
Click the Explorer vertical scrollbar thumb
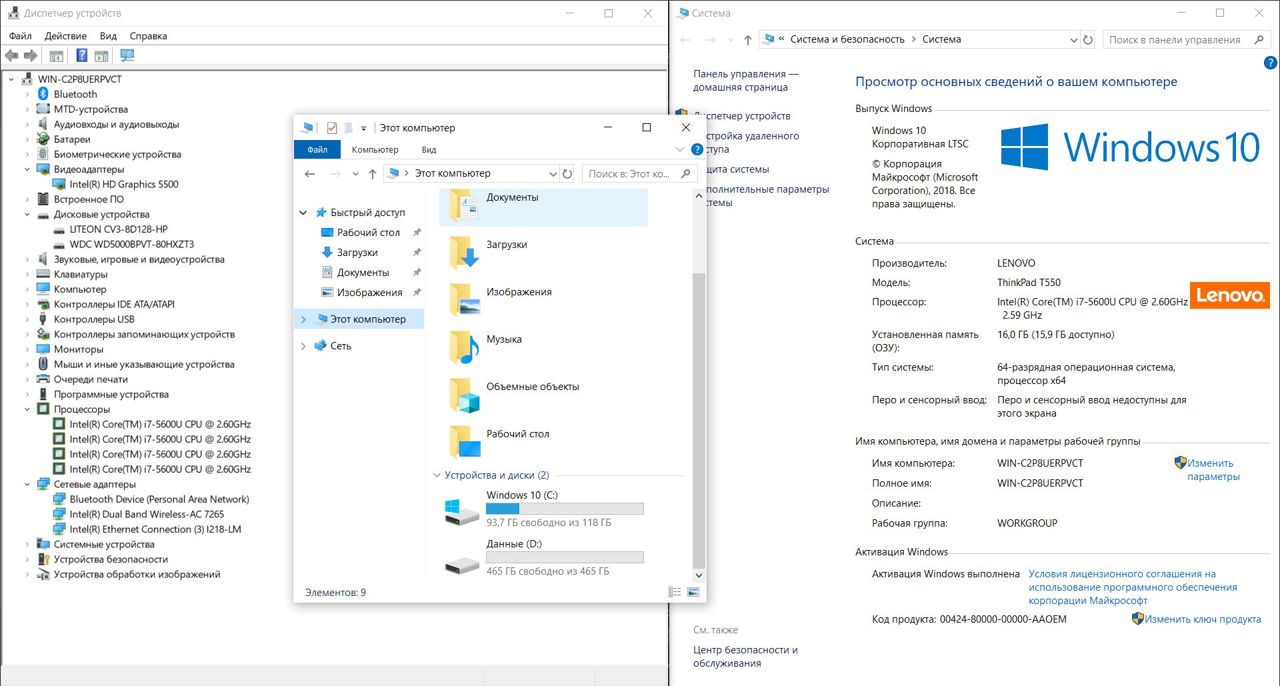(699, 420)
